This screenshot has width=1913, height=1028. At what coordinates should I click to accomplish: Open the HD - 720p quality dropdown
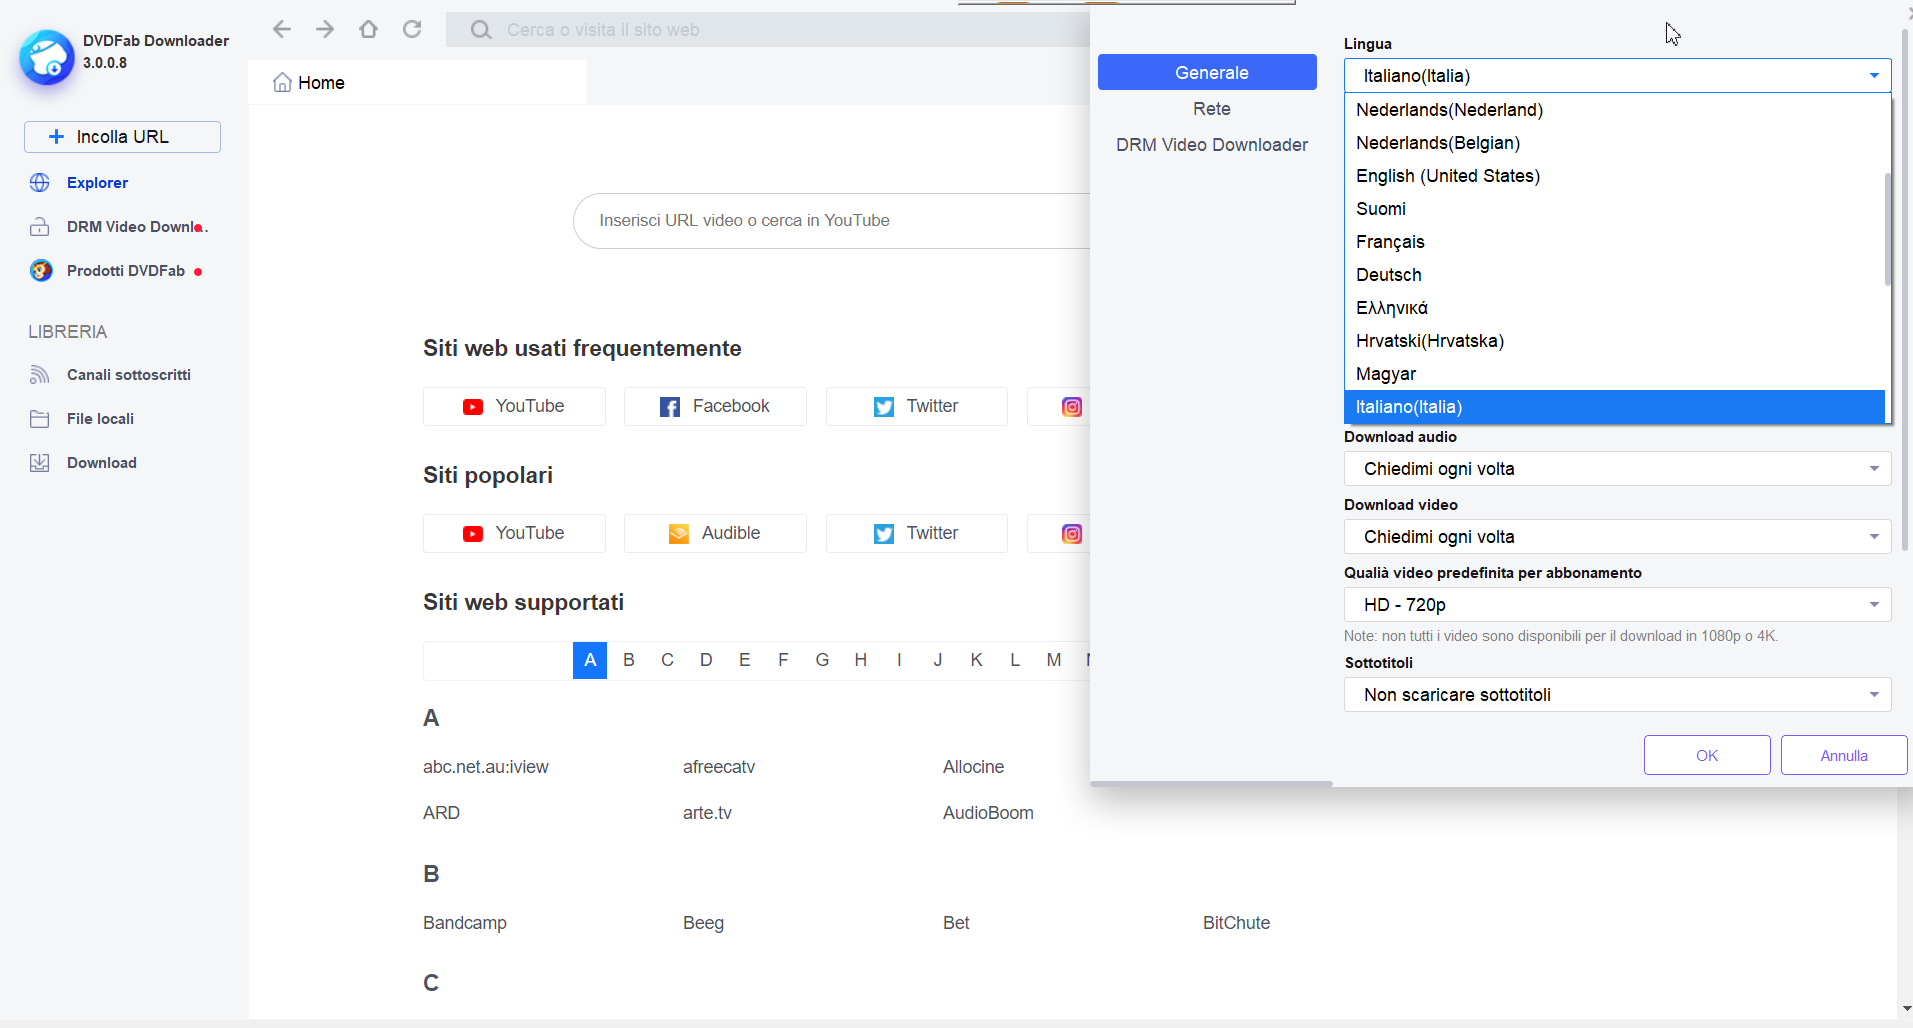(x=1617, y=605)
